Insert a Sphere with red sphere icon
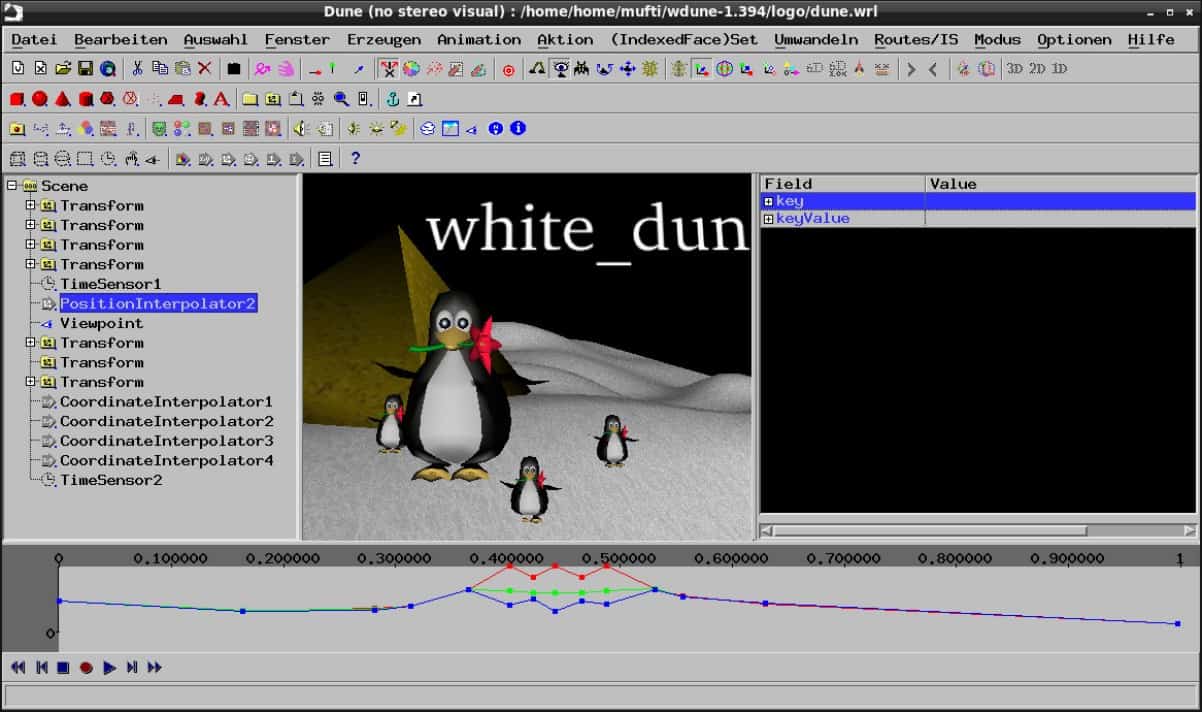1202x712 pixels. click(40, 99)
